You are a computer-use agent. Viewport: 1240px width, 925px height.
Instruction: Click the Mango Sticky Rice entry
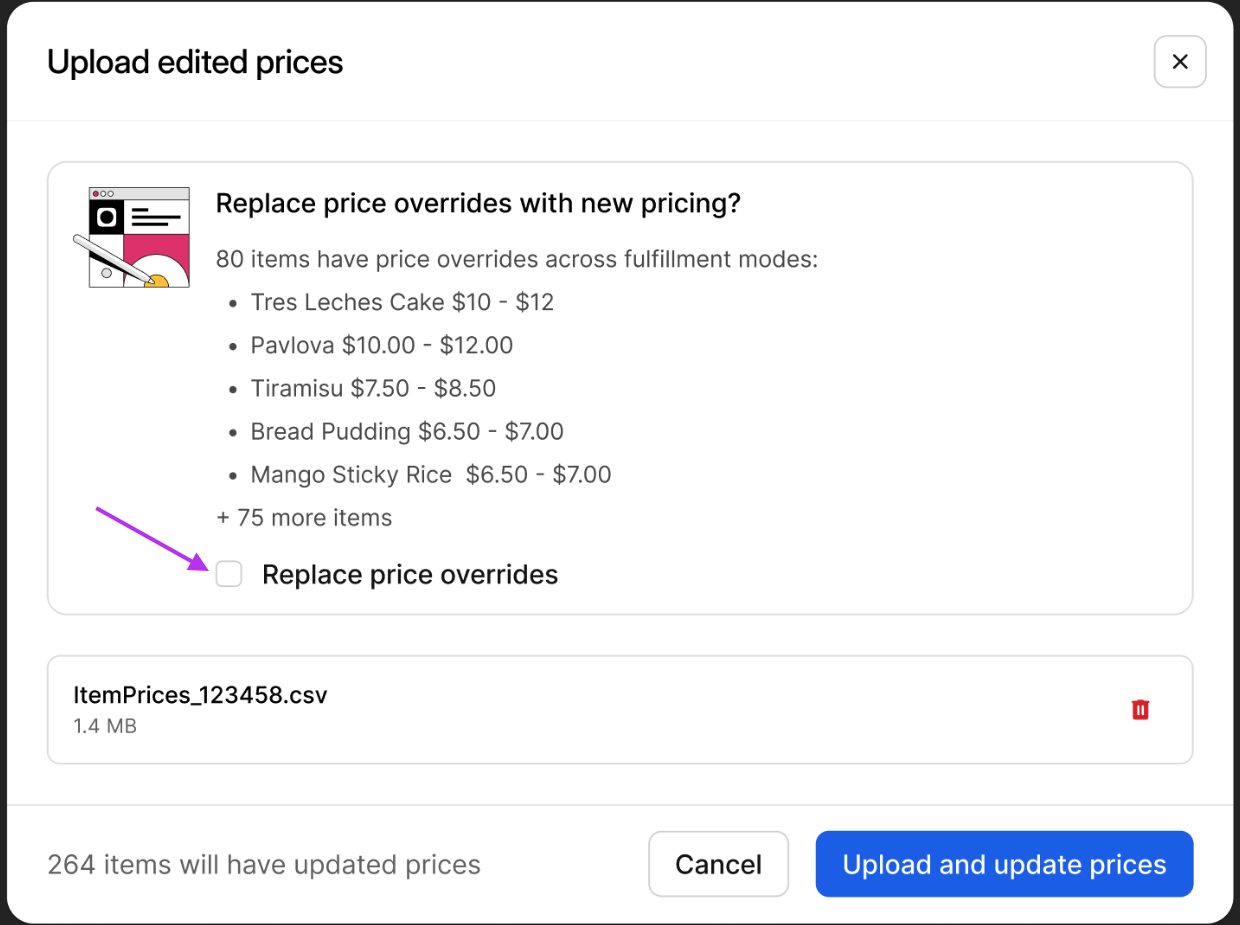[x=431, y=474]
